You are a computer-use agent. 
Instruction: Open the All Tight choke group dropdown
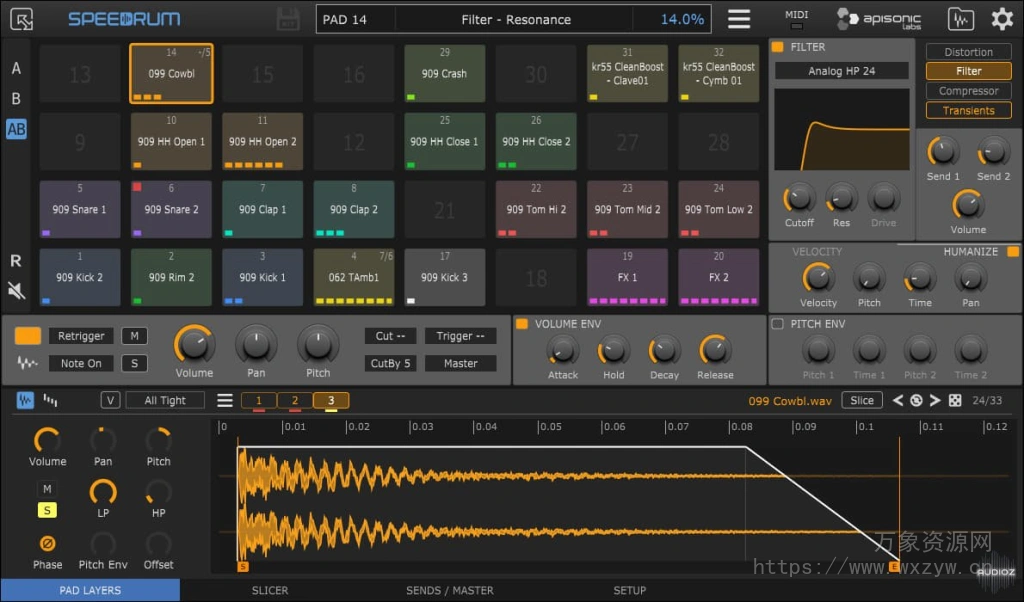165,399
